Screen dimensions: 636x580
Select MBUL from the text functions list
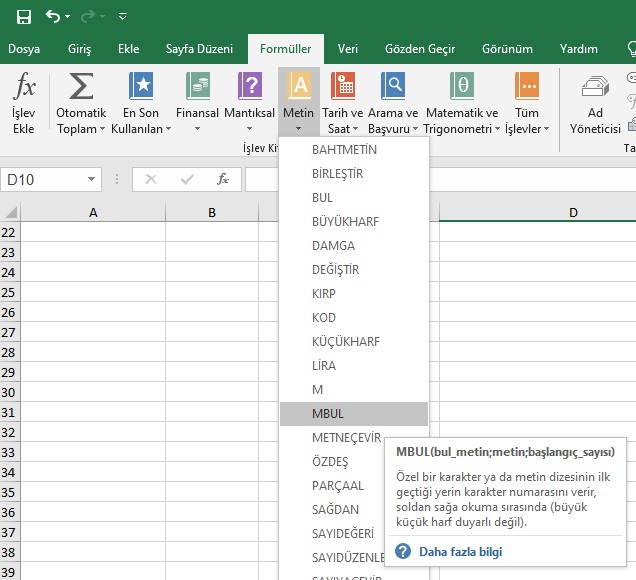pos(328,413)
